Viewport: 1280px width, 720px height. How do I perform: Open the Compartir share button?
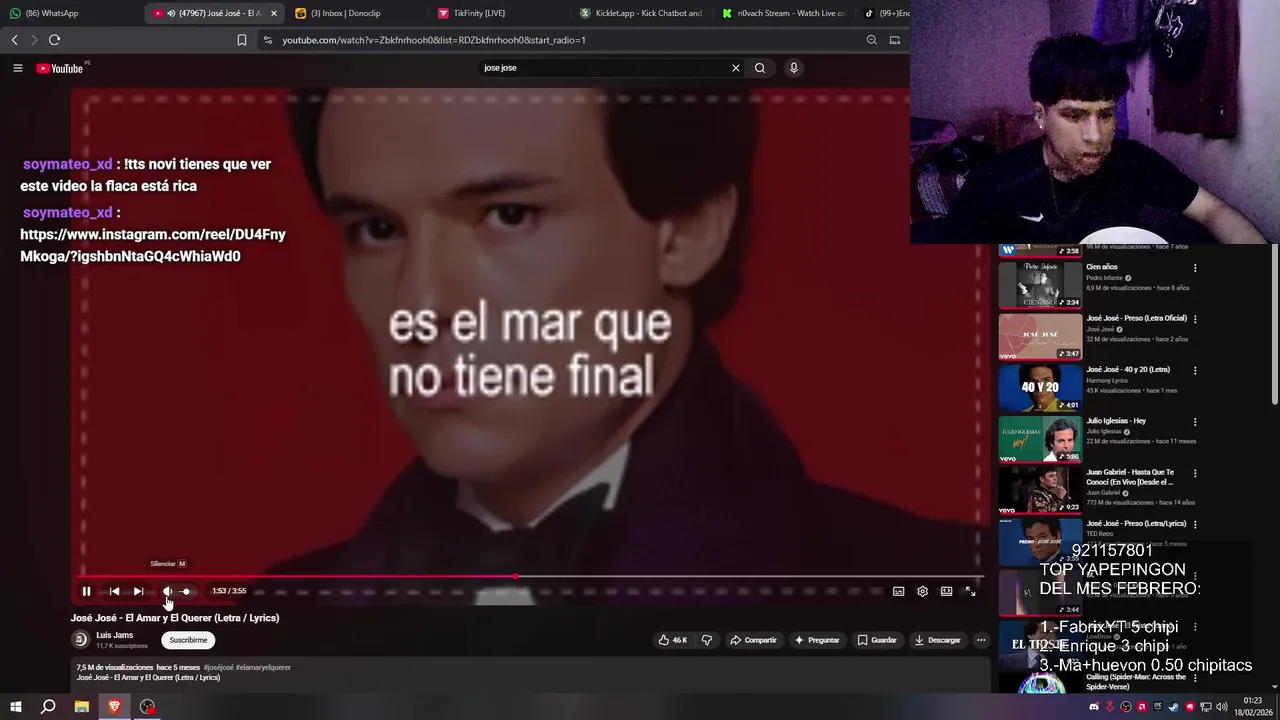[753, 640]
